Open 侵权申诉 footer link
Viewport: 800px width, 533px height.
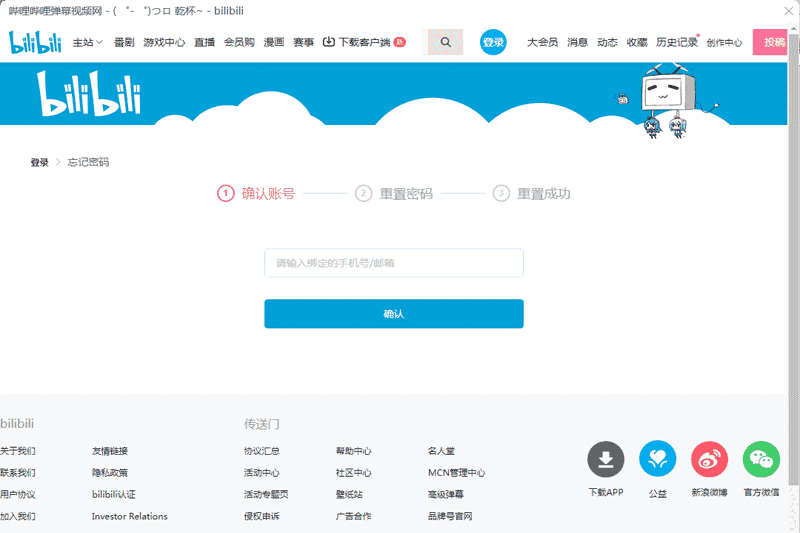(x=262, y=516)
